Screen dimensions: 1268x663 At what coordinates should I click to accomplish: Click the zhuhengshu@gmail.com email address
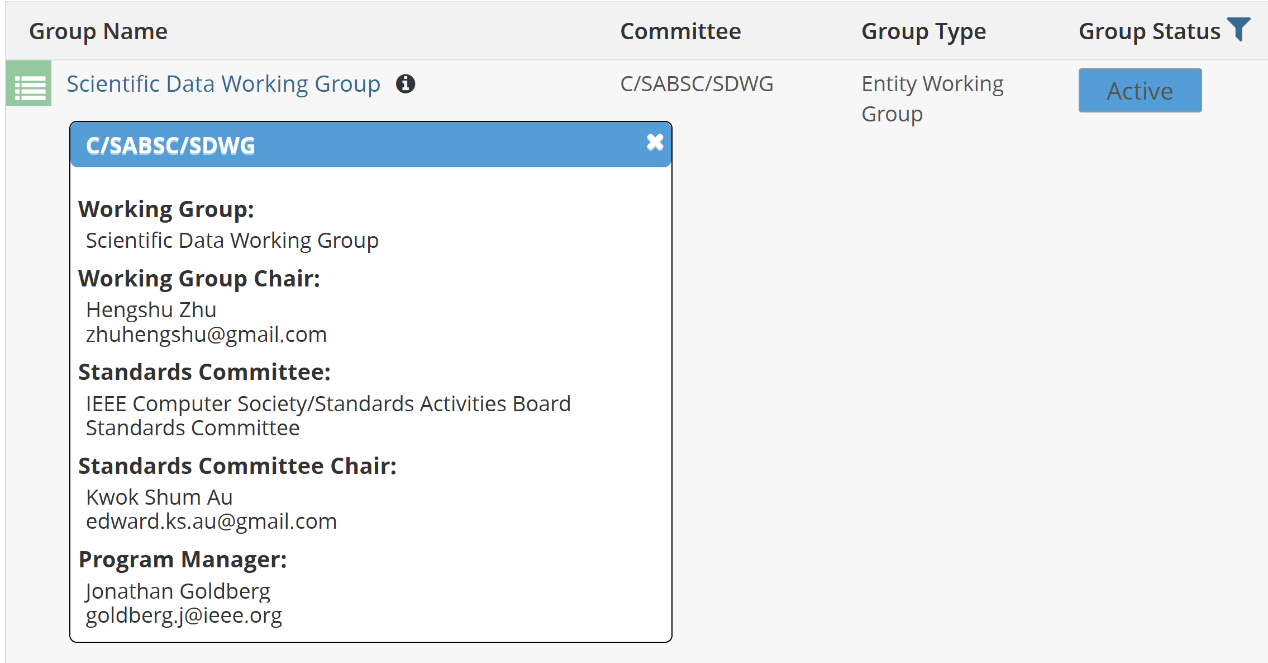click(x=206, y=334)
